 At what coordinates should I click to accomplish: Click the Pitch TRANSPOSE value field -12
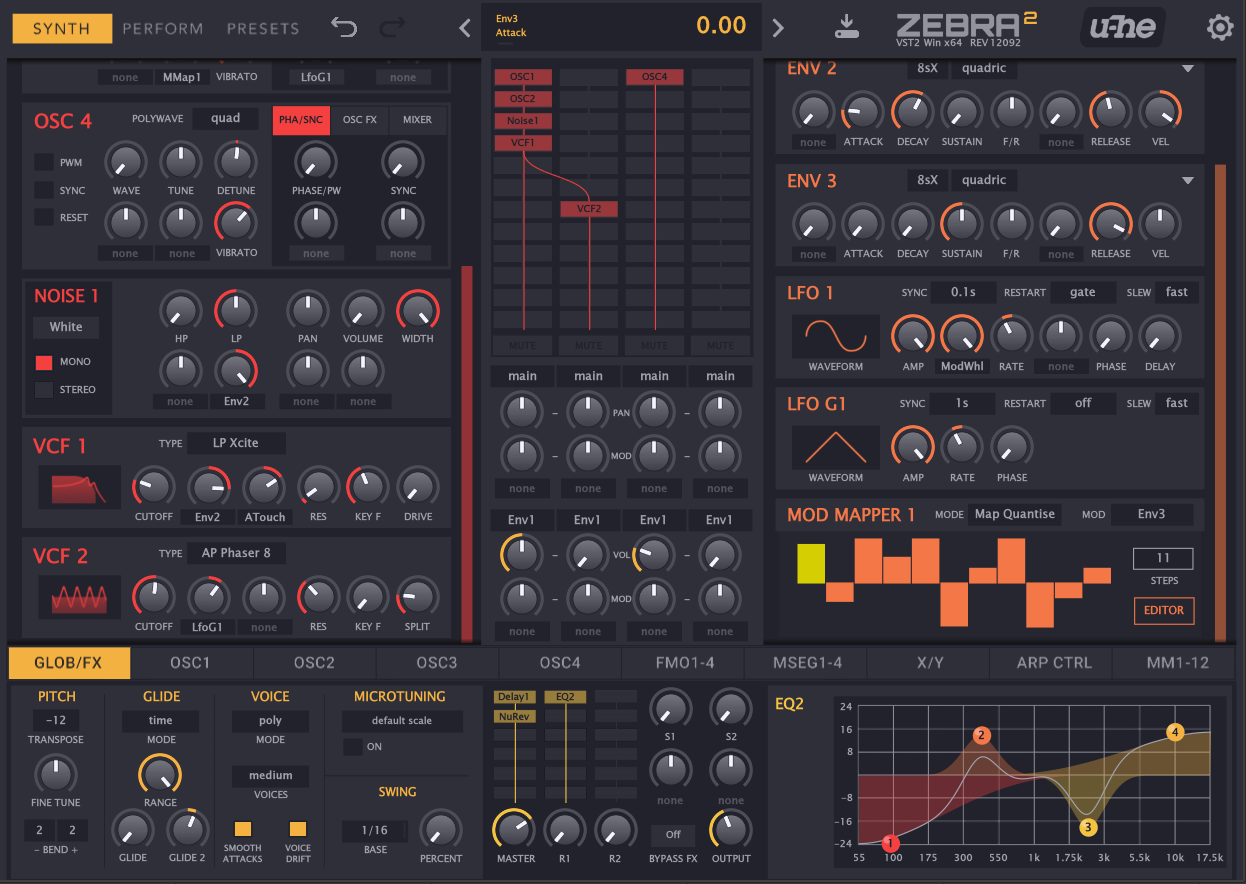click(x=56, y=721)
